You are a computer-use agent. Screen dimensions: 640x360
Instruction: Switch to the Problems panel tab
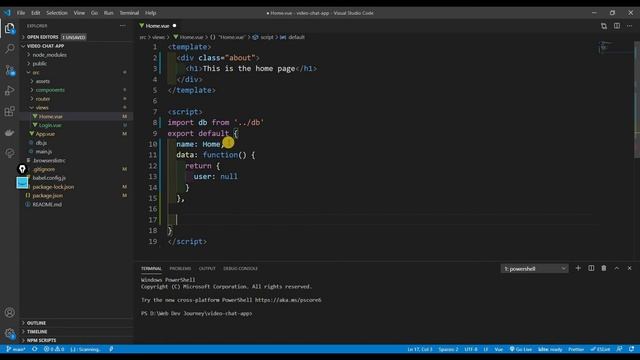point(180,269)
